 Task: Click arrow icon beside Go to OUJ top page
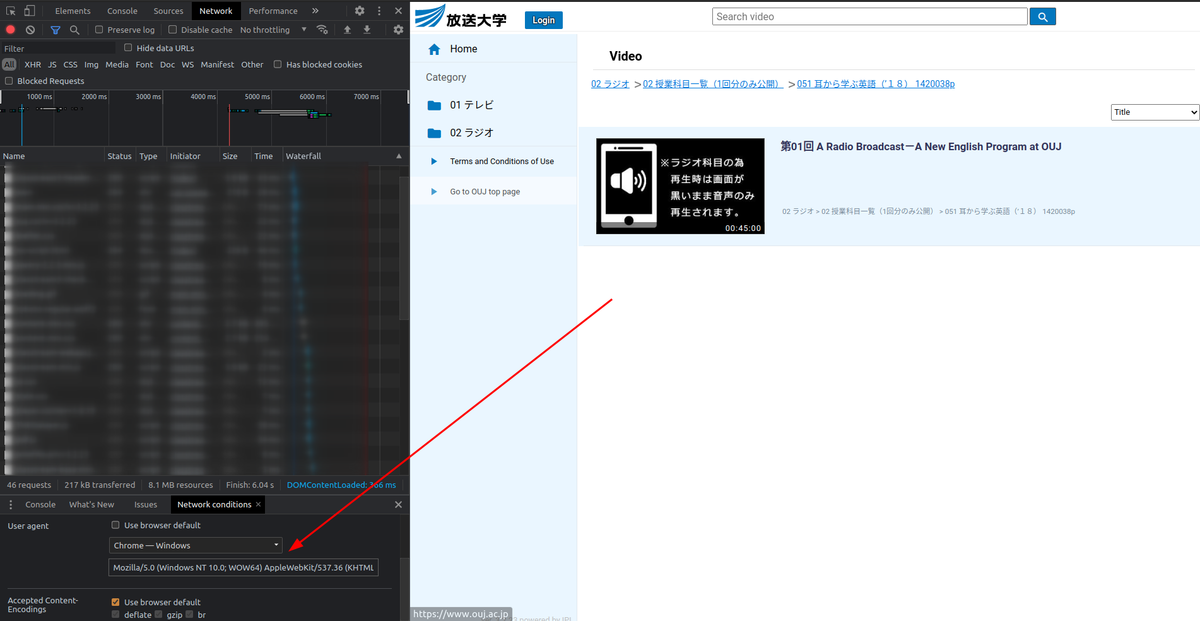pos(434,191)
